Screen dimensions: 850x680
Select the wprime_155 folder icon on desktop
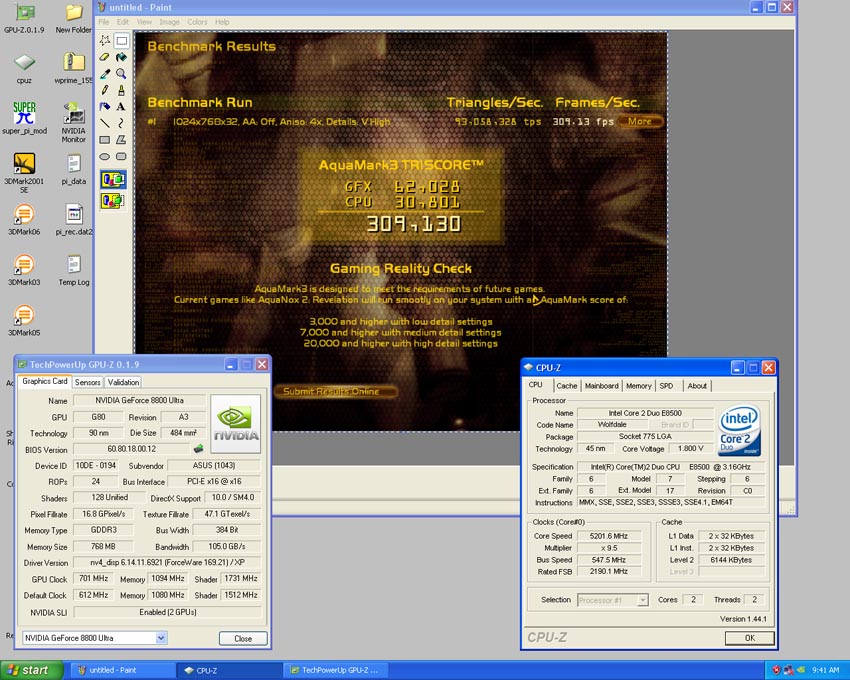tap(74, 68)
